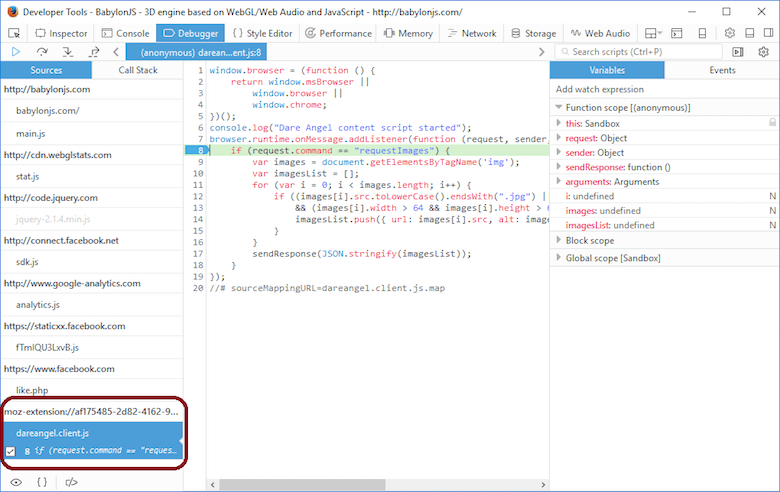Viewport: 780px width, 492px height.
Task: Click the Step Over icon
Action: 42,52
